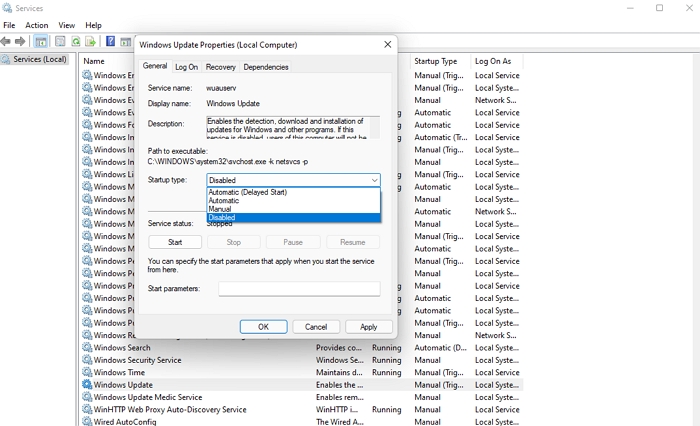Click the Back arrow in the toolbar

click(x=6, y=42)
